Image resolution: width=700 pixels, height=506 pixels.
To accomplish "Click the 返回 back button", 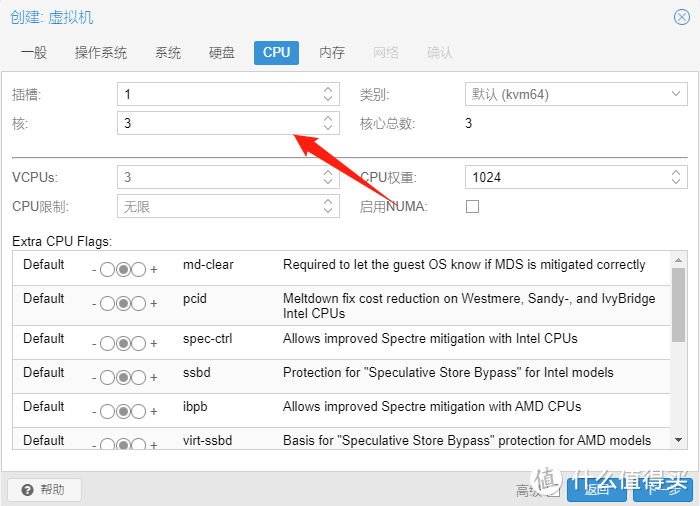I will click(x=597, y=490).
